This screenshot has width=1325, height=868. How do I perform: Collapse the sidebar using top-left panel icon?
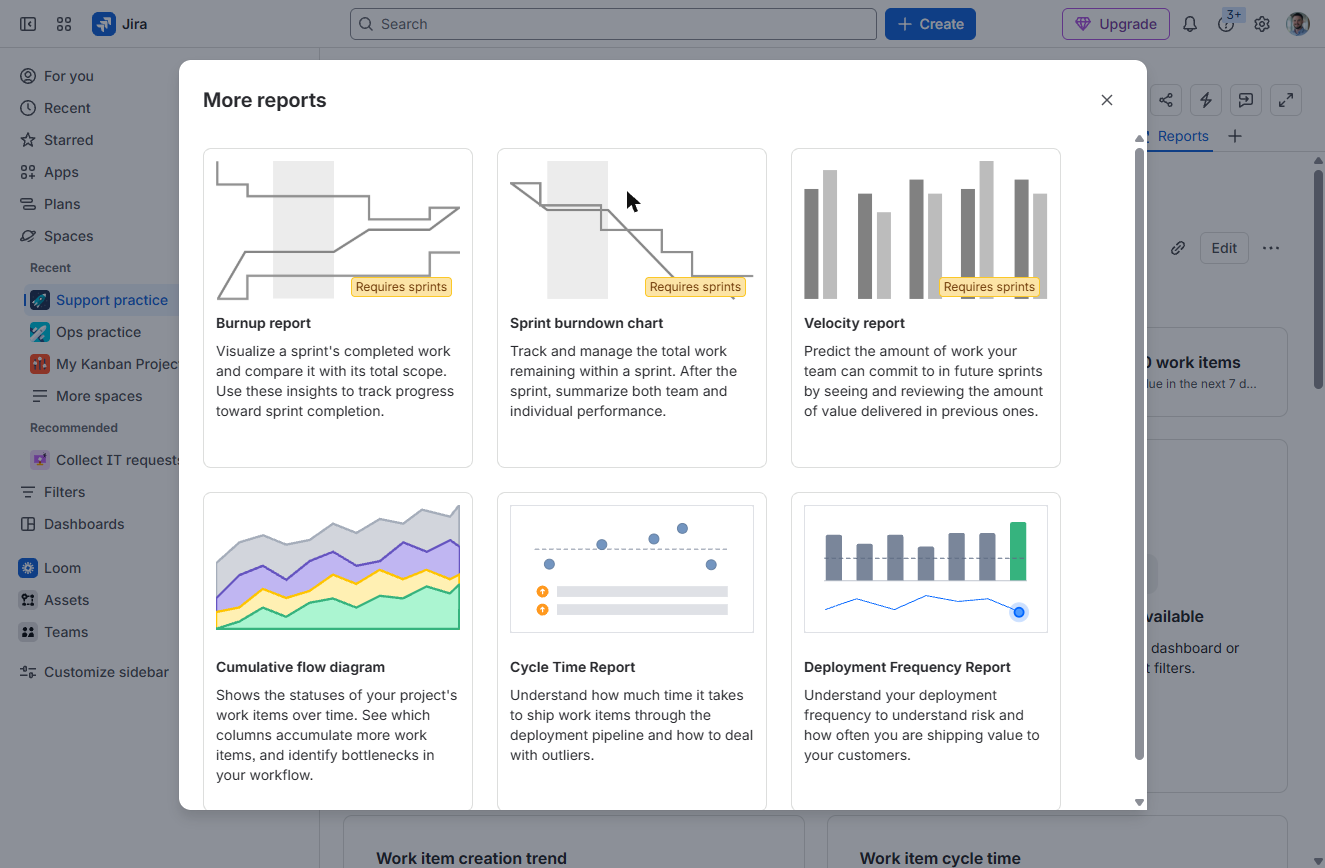(28, 24)
